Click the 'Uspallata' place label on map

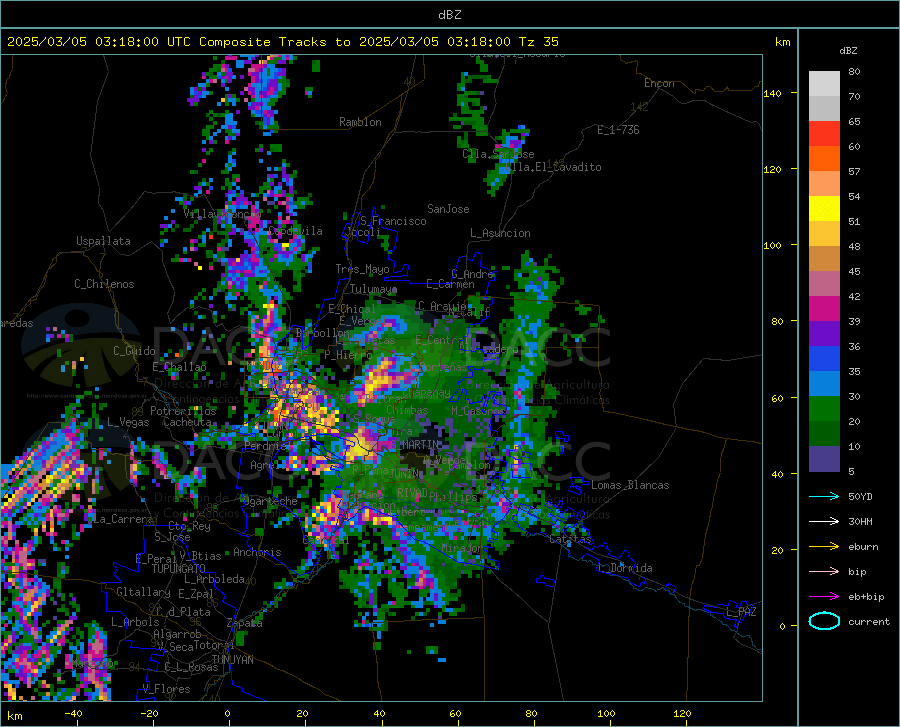(103, 241)
